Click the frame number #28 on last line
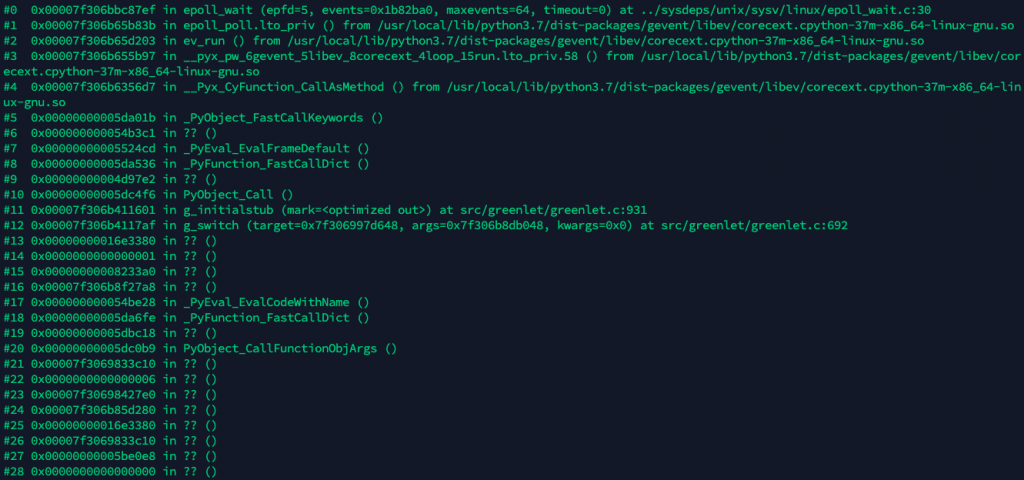 click(14, 471)
